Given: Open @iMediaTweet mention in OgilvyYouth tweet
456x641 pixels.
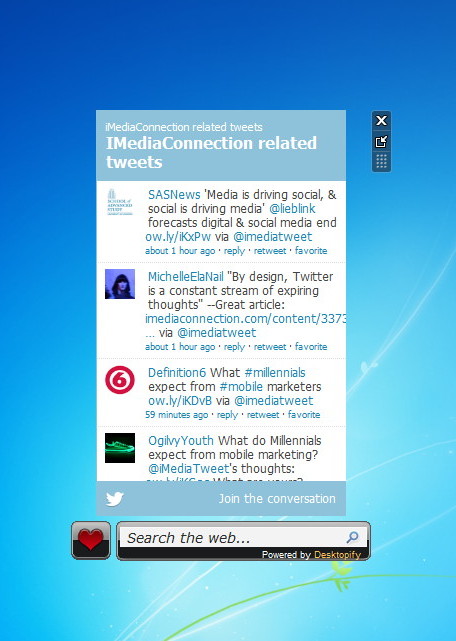Looking at the screenshot, I should click(189, 468).
